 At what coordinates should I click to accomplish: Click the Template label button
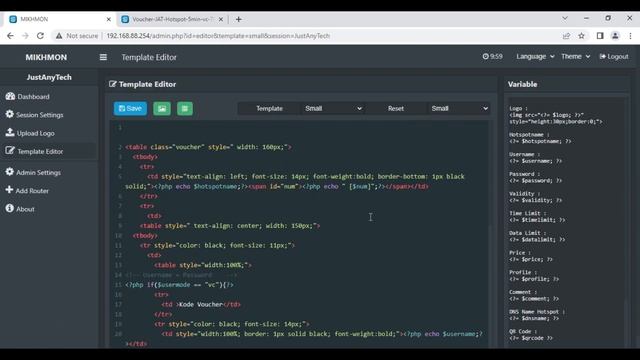(269, 109)
